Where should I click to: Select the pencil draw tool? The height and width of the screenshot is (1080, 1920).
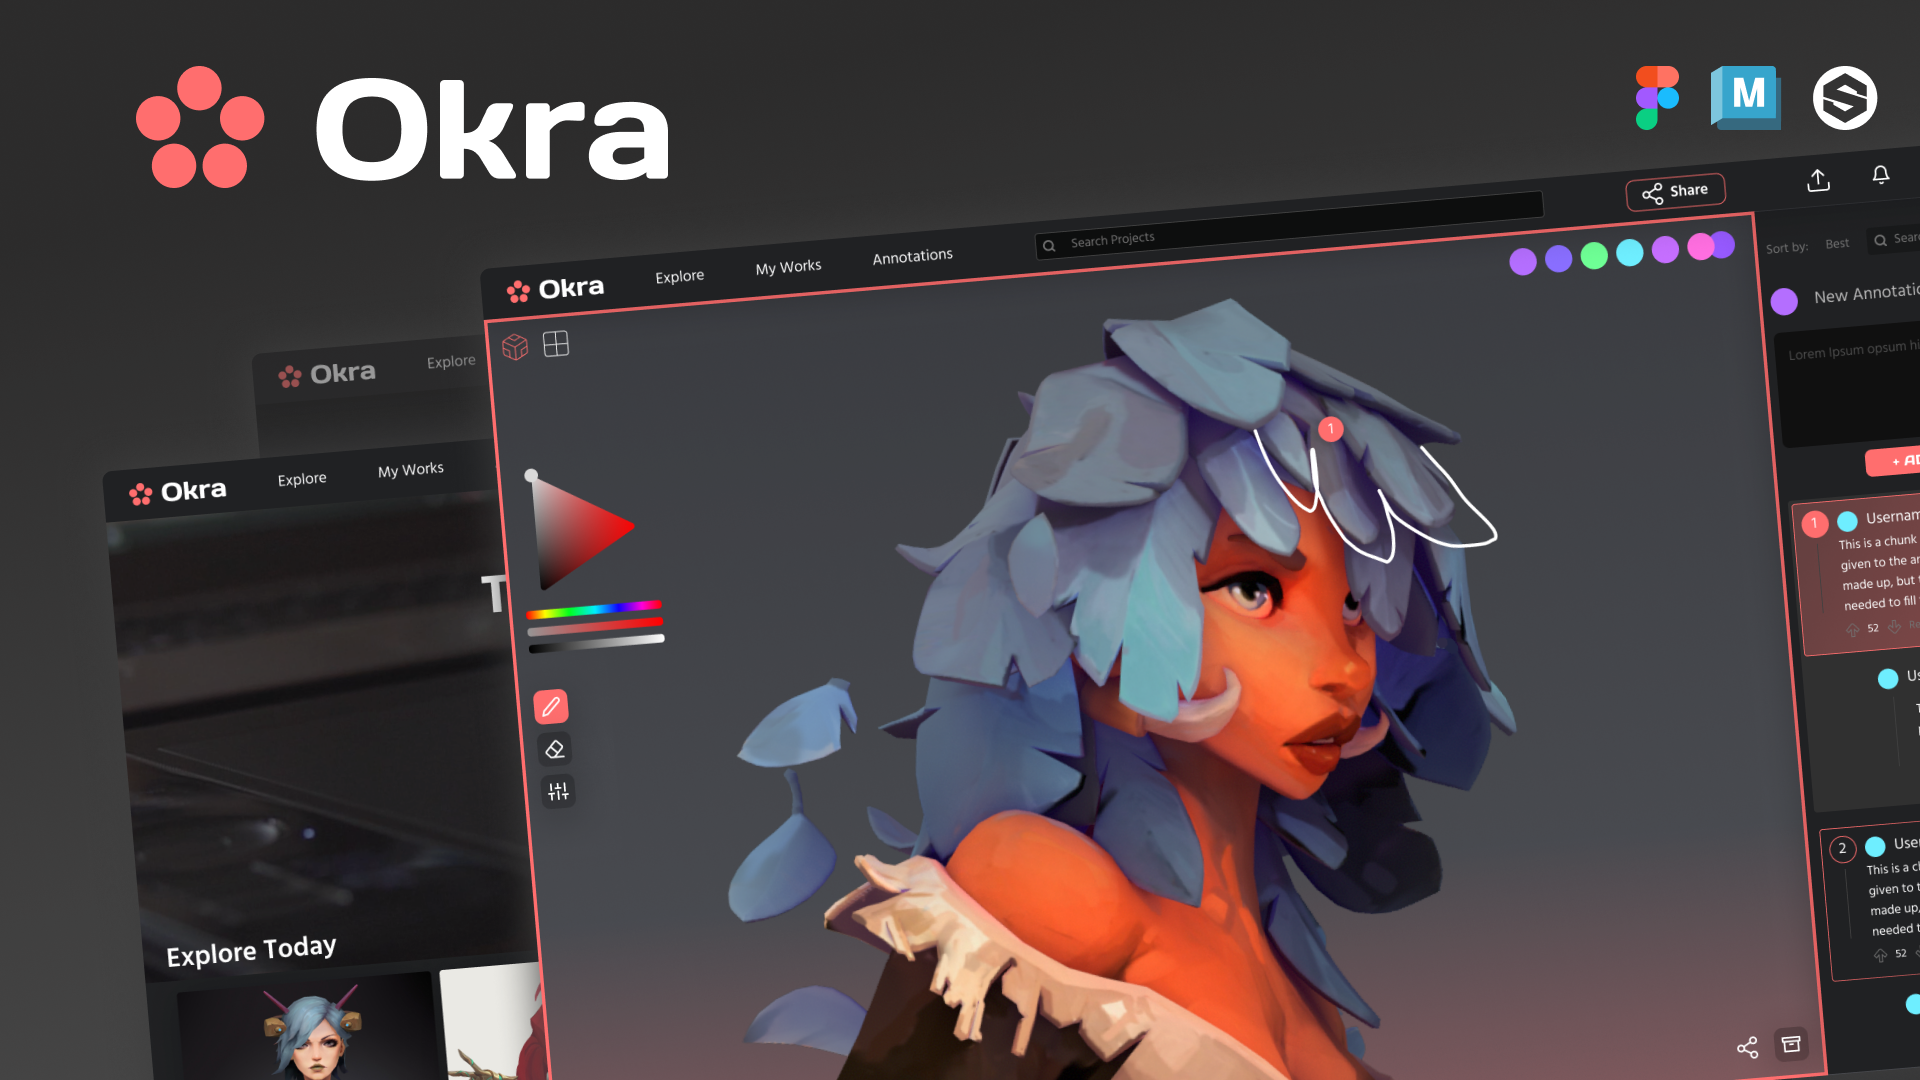click(x=551, y=707)
